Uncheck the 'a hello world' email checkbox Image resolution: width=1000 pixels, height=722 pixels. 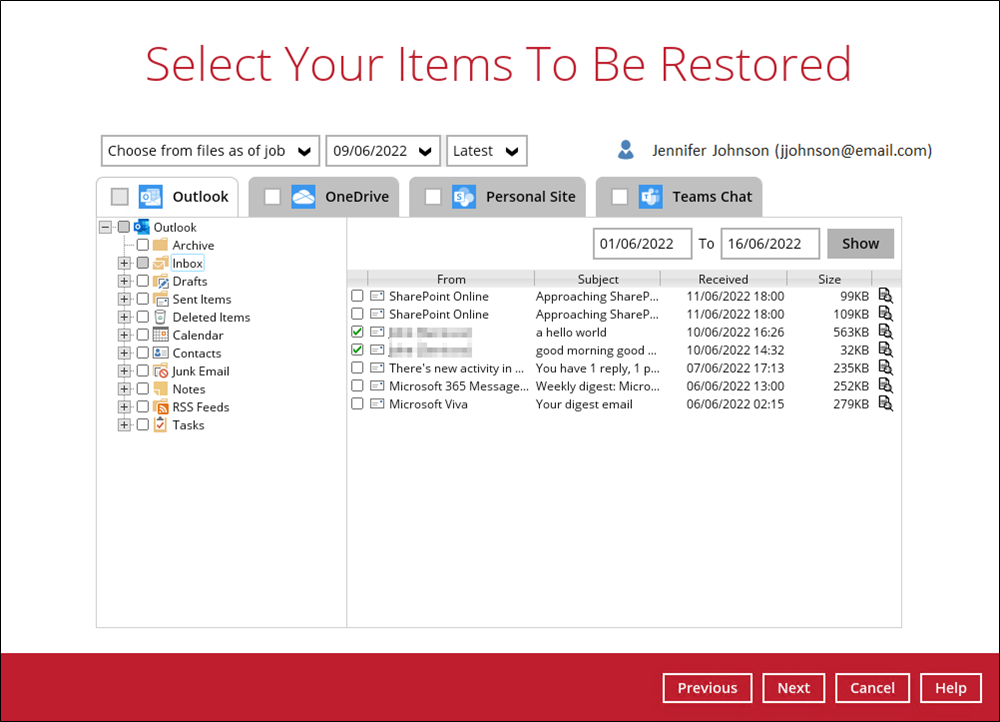(x=357, y=332)
